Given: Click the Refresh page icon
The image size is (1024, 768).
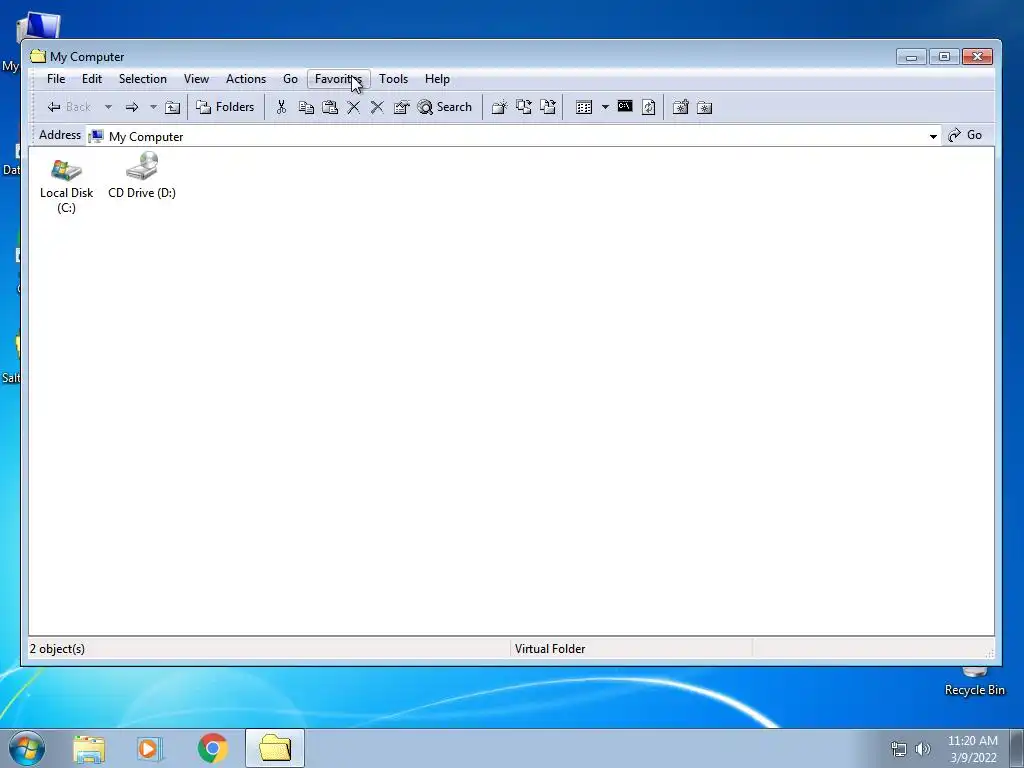Looking at the screenshot, I should 648,107.
